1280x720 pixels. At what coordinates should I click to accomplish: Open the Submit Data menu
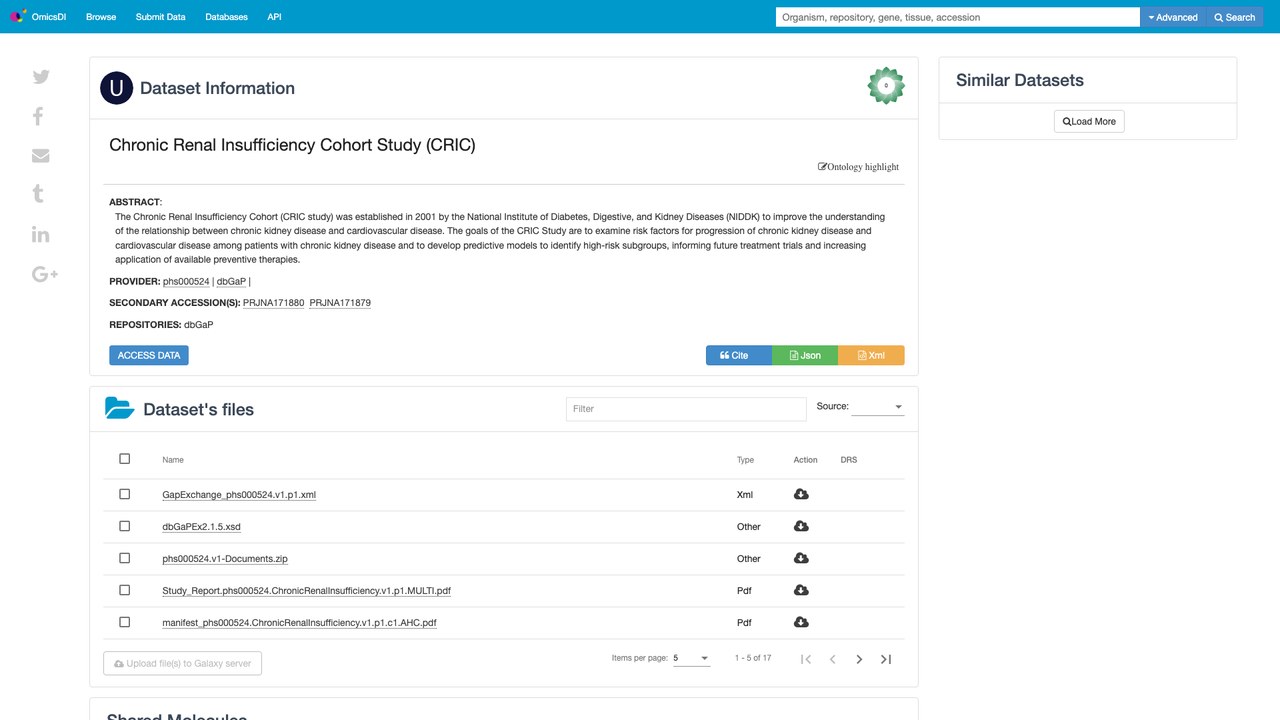160,17
